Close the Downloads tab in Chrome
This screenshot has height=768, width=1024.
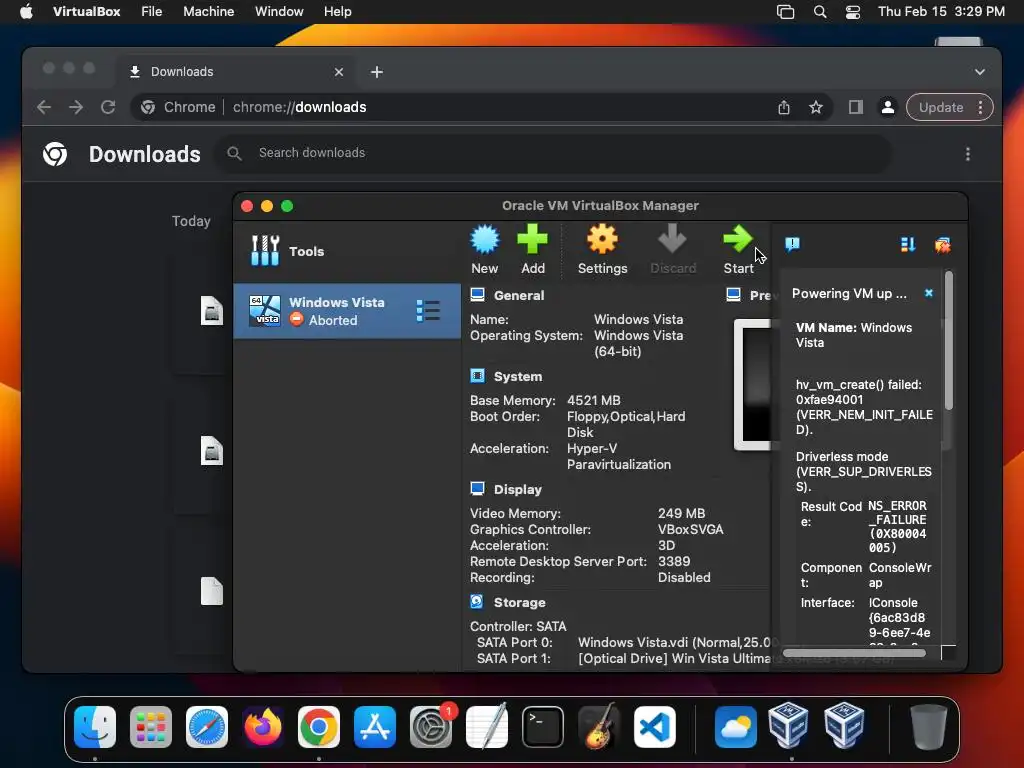(339, 72)
